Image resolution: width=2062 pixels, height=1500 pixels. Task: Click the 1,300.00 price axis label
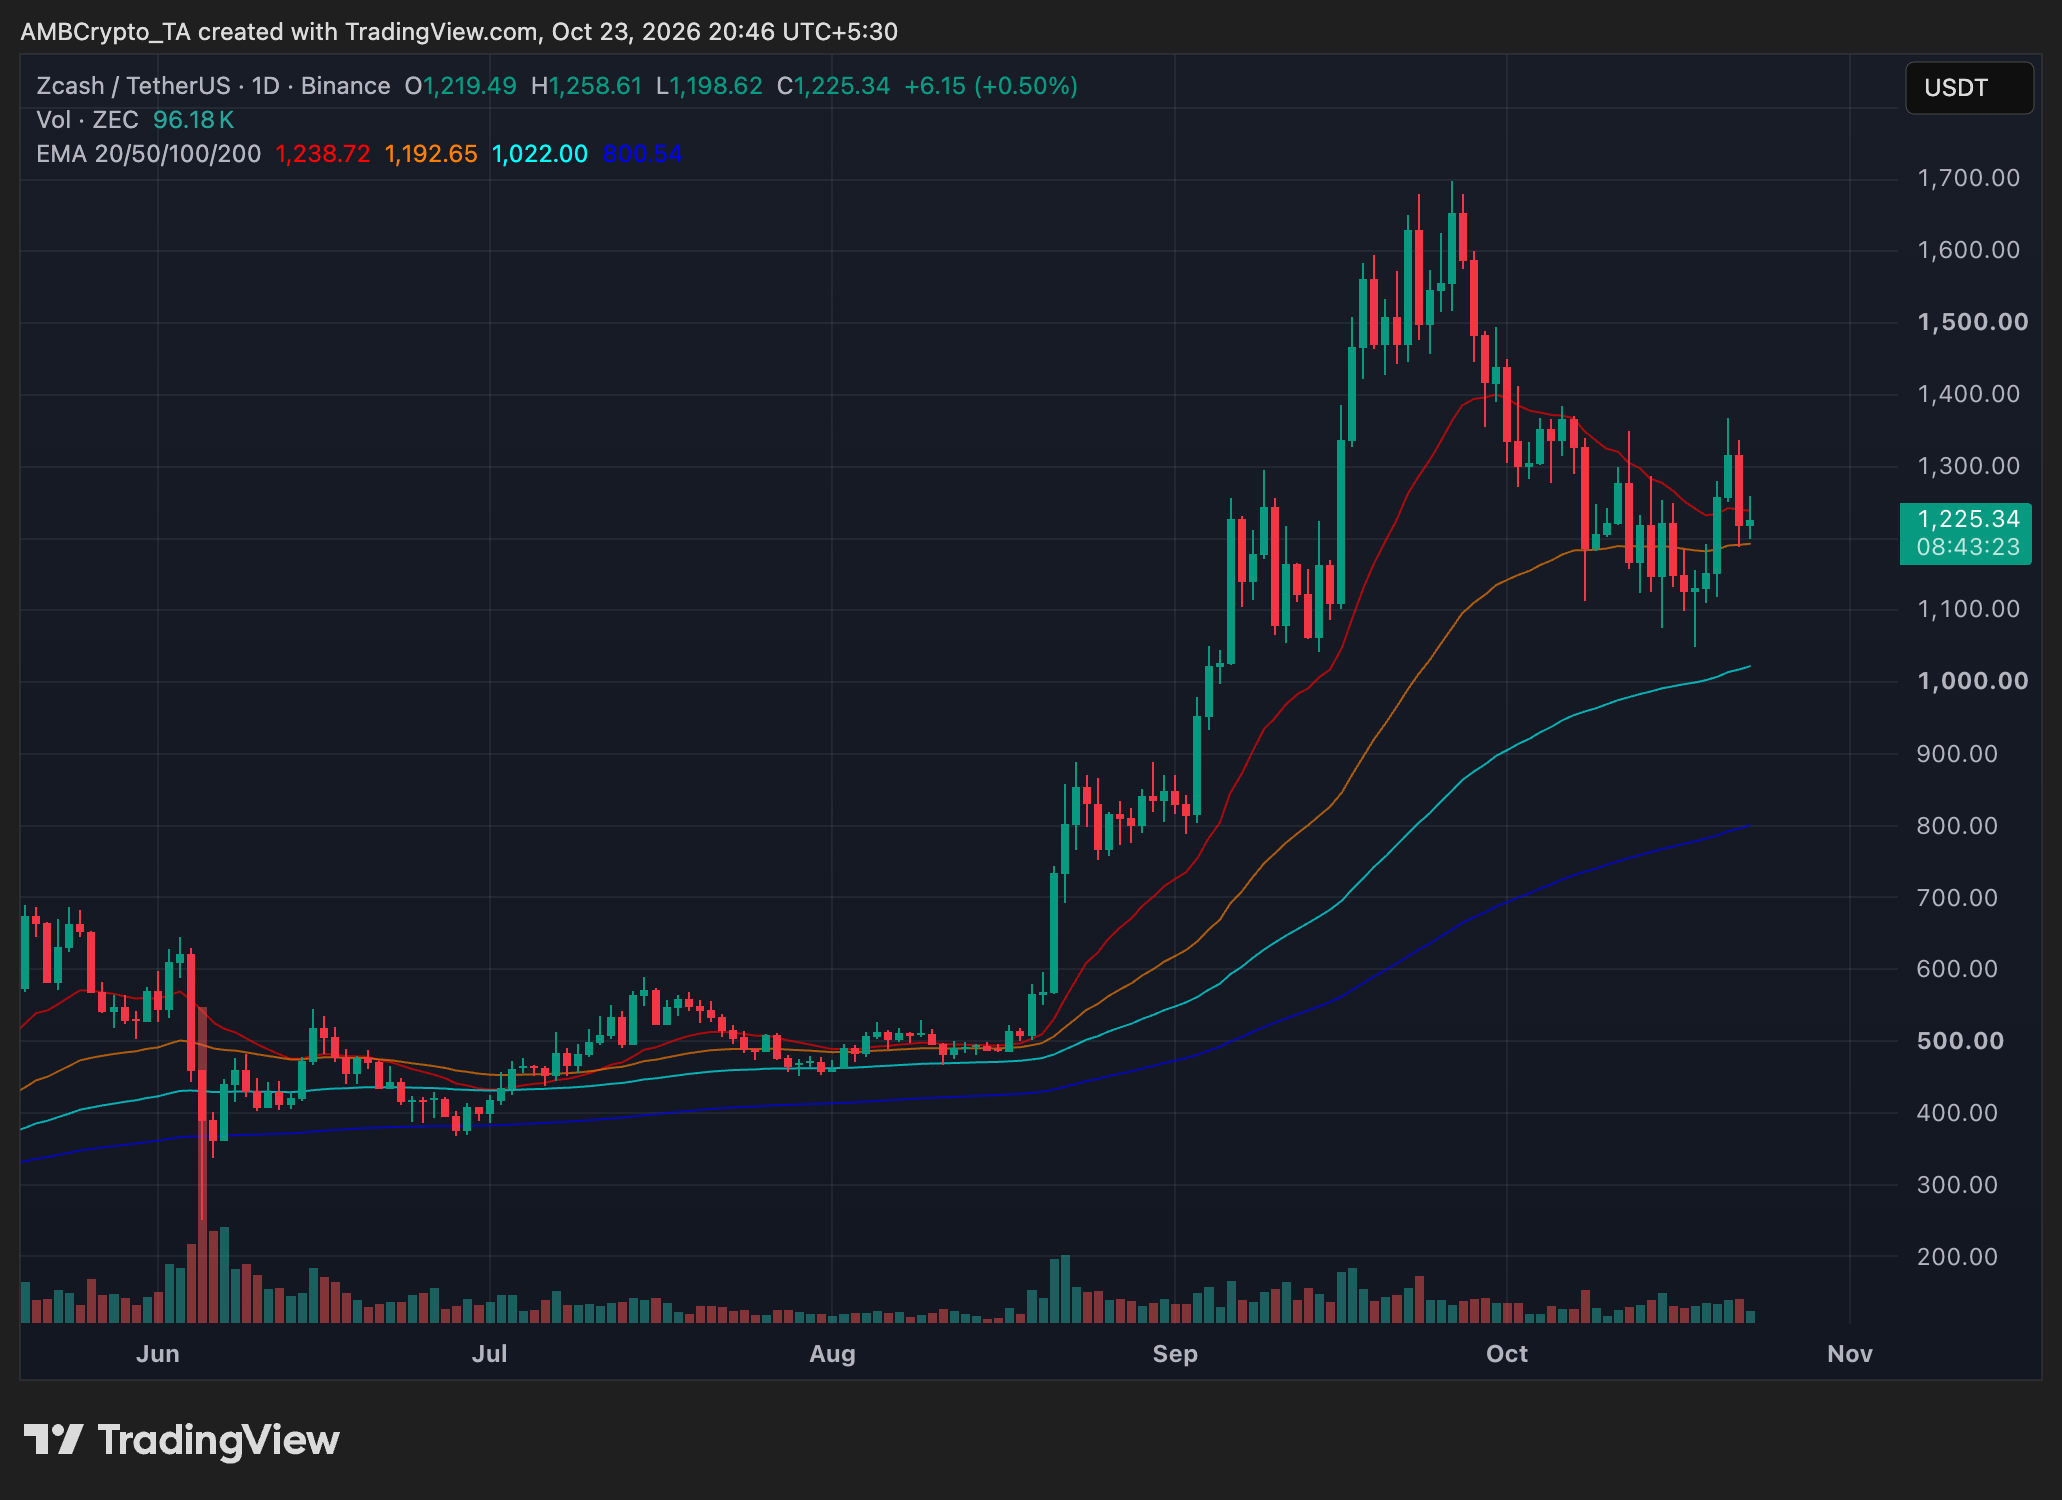pos(1968,466)
